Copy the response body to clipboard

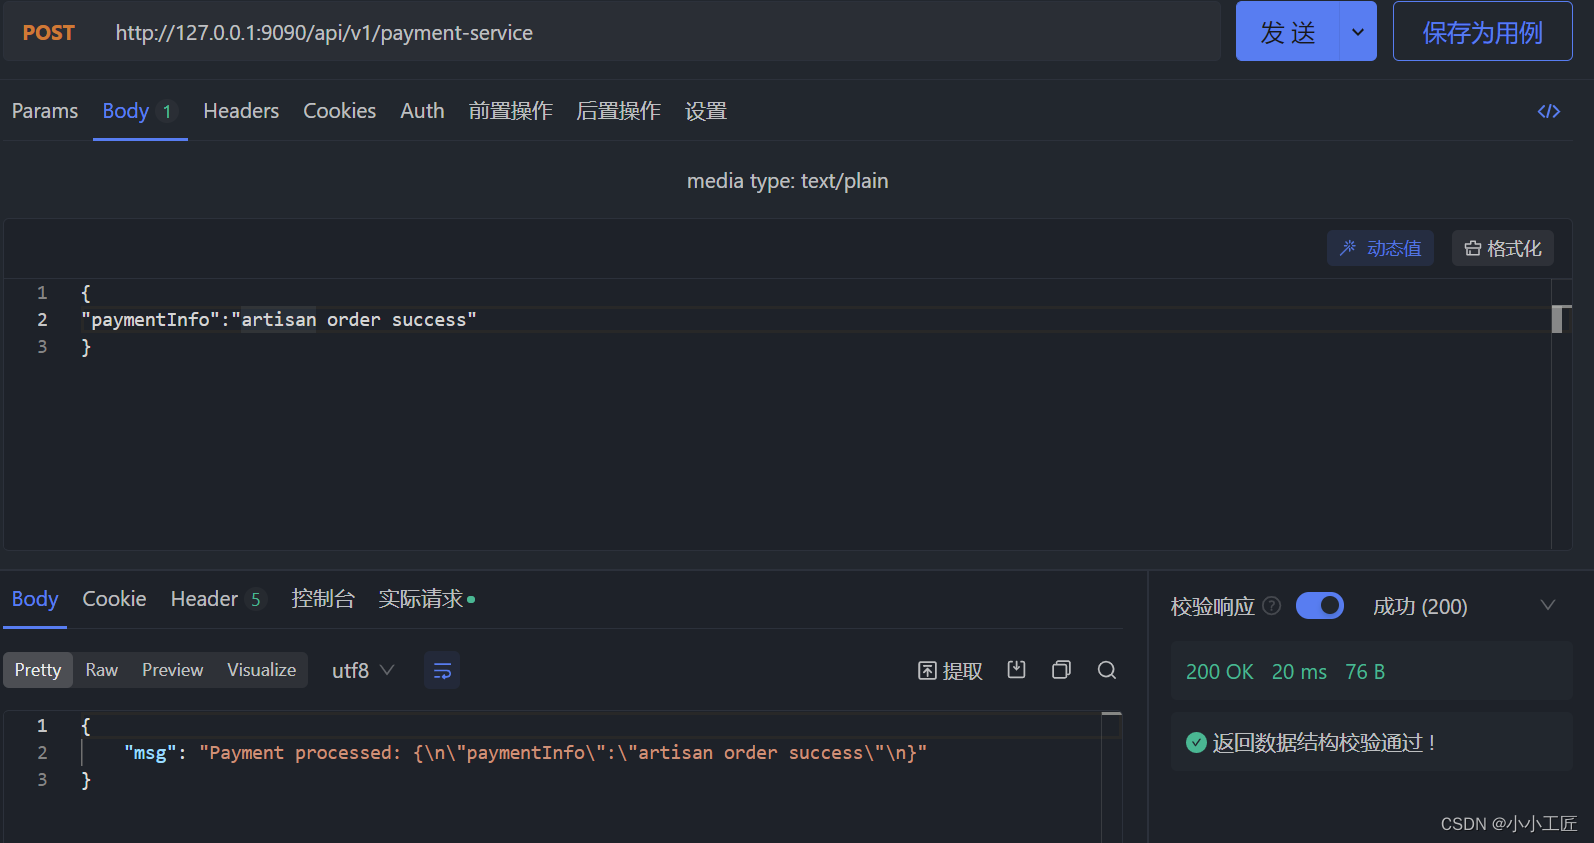coord(1061,670)
